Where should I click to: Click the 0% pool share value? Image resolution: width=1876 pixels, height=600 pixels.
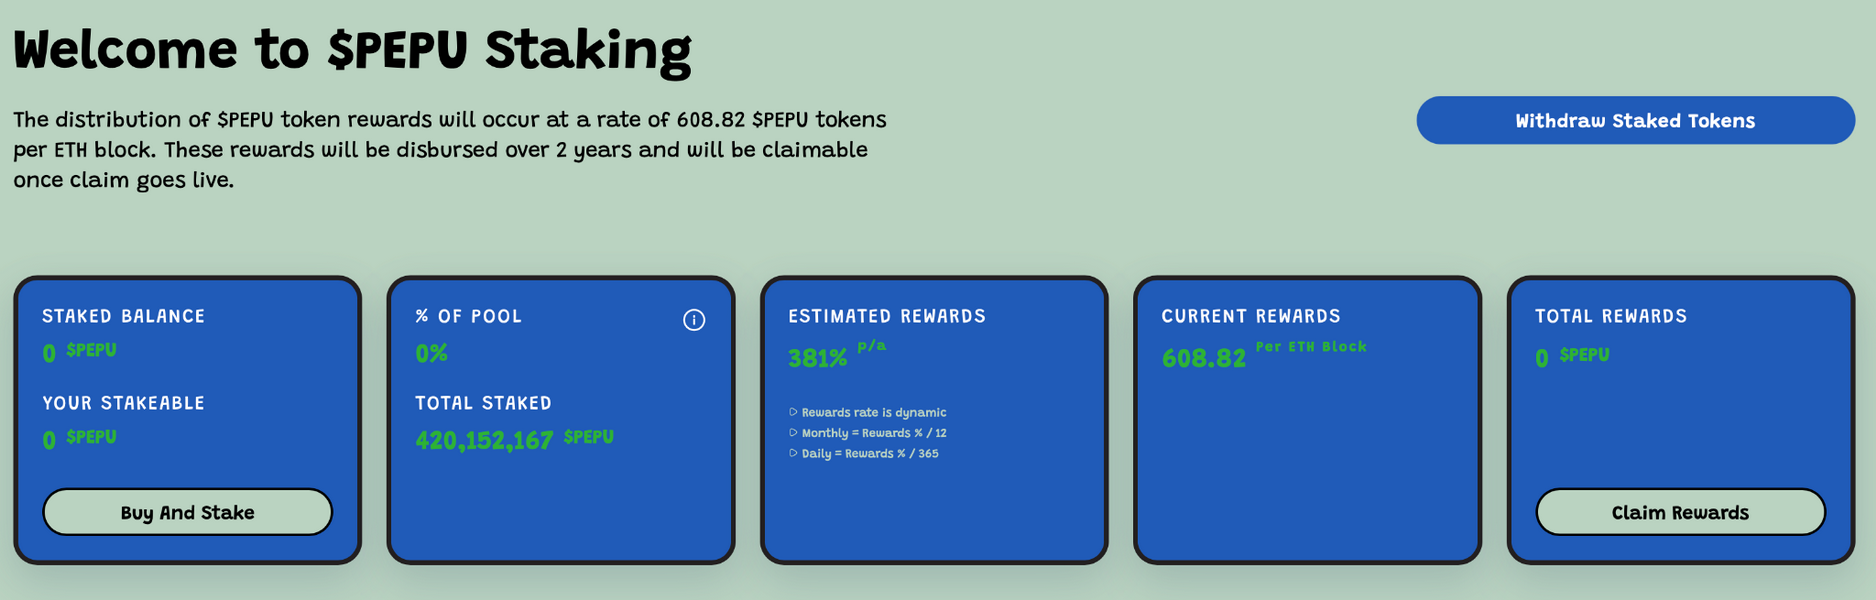tap(431, 353)
